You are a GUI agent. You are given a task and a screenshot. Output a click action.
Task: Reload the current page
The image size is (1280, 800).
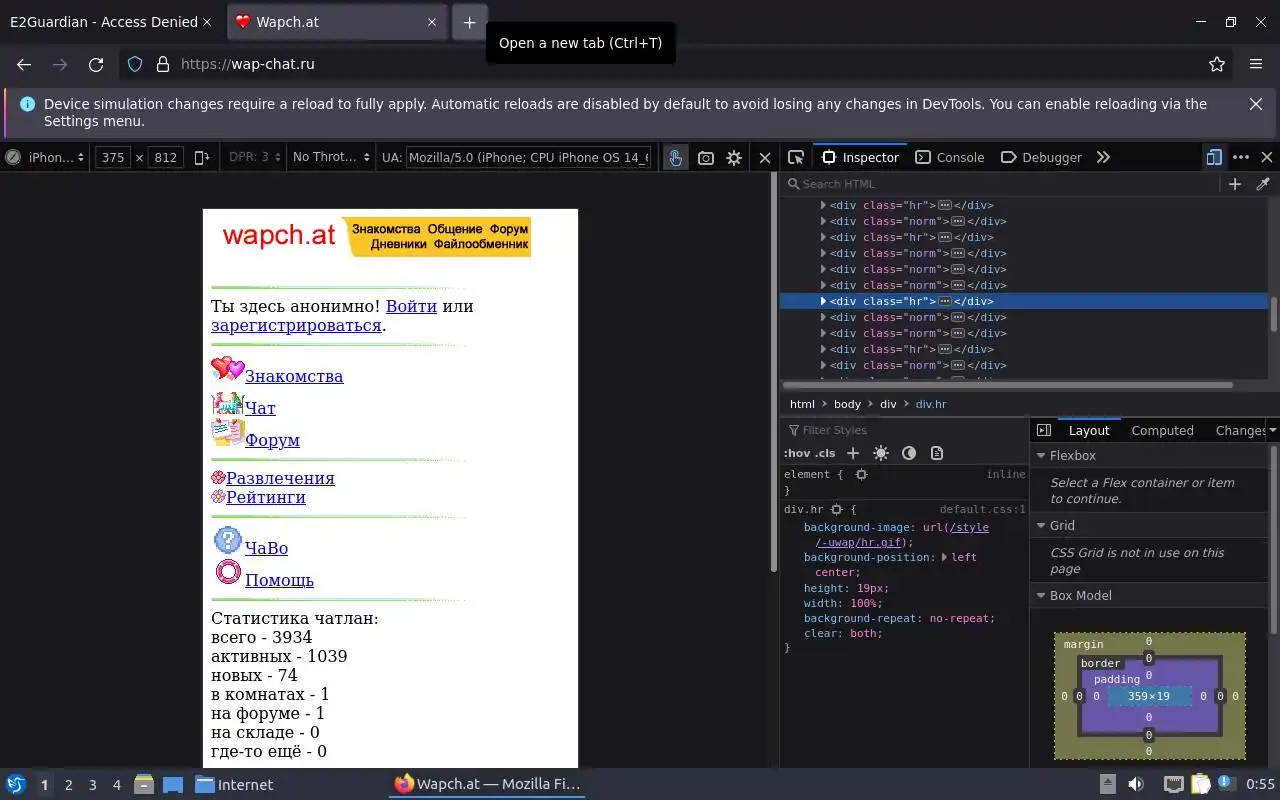point(96,64)
